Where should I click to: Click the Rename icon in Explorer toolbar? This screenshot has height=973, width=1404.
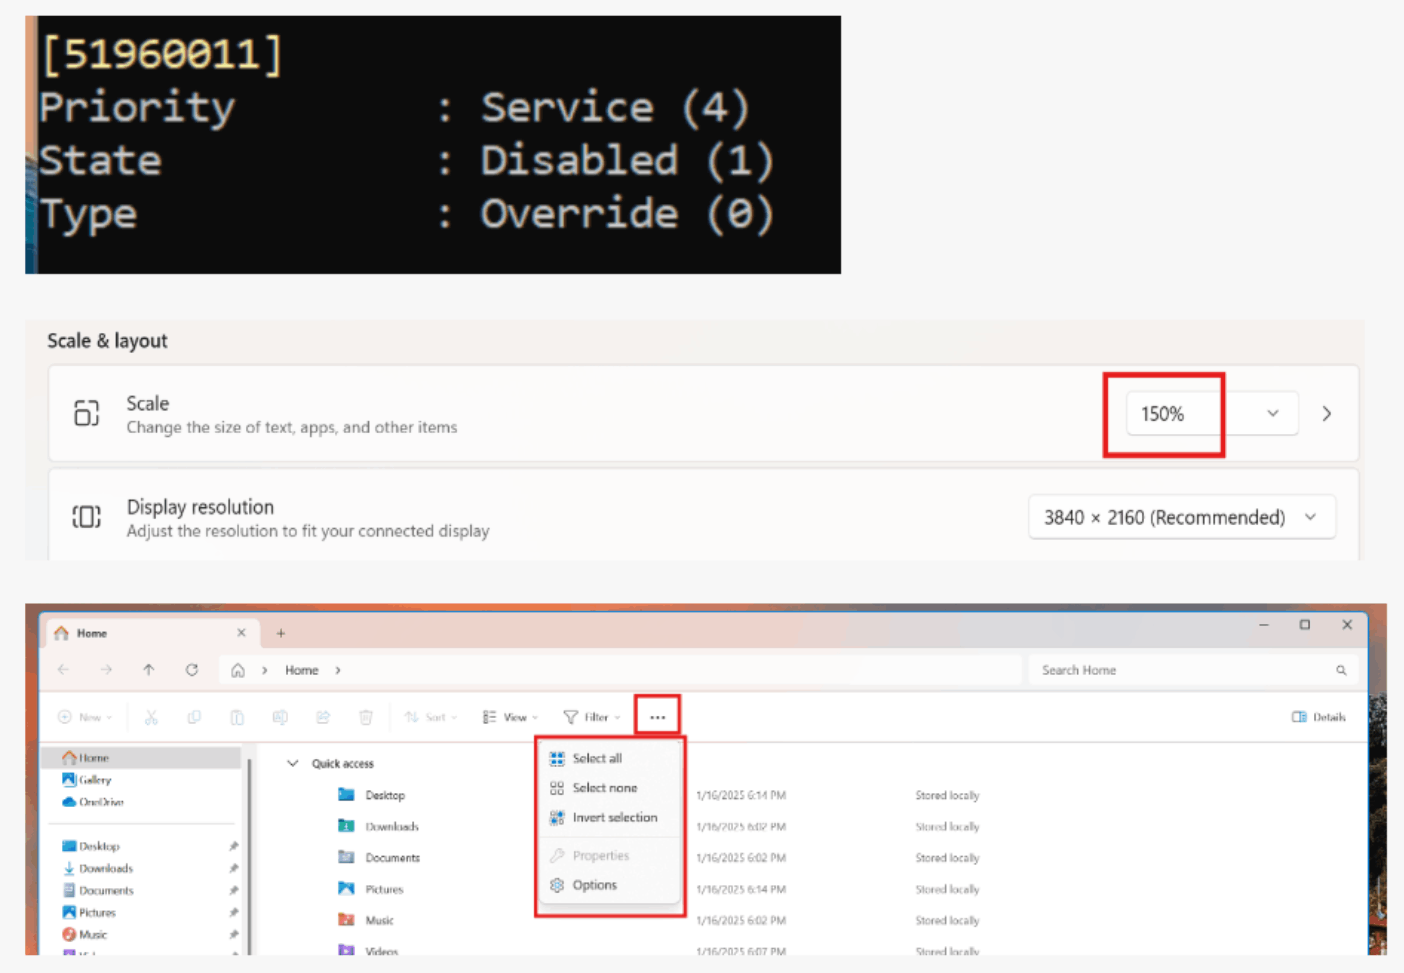coord(280,717)
